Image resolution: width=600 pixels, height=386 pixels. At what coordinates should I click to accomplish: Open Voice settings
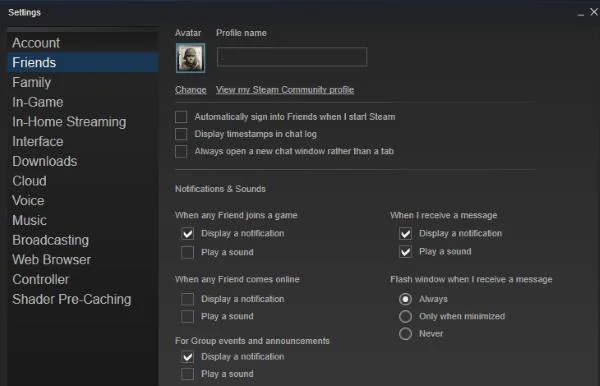(83, 200)
